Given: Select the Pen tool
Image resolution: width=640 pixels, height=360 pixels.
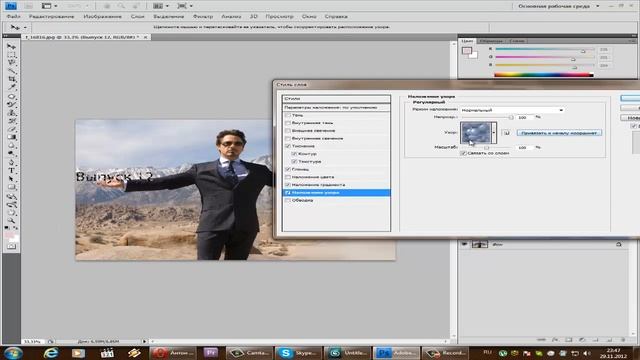Looking at the screenshot, I should click(11, 162).
